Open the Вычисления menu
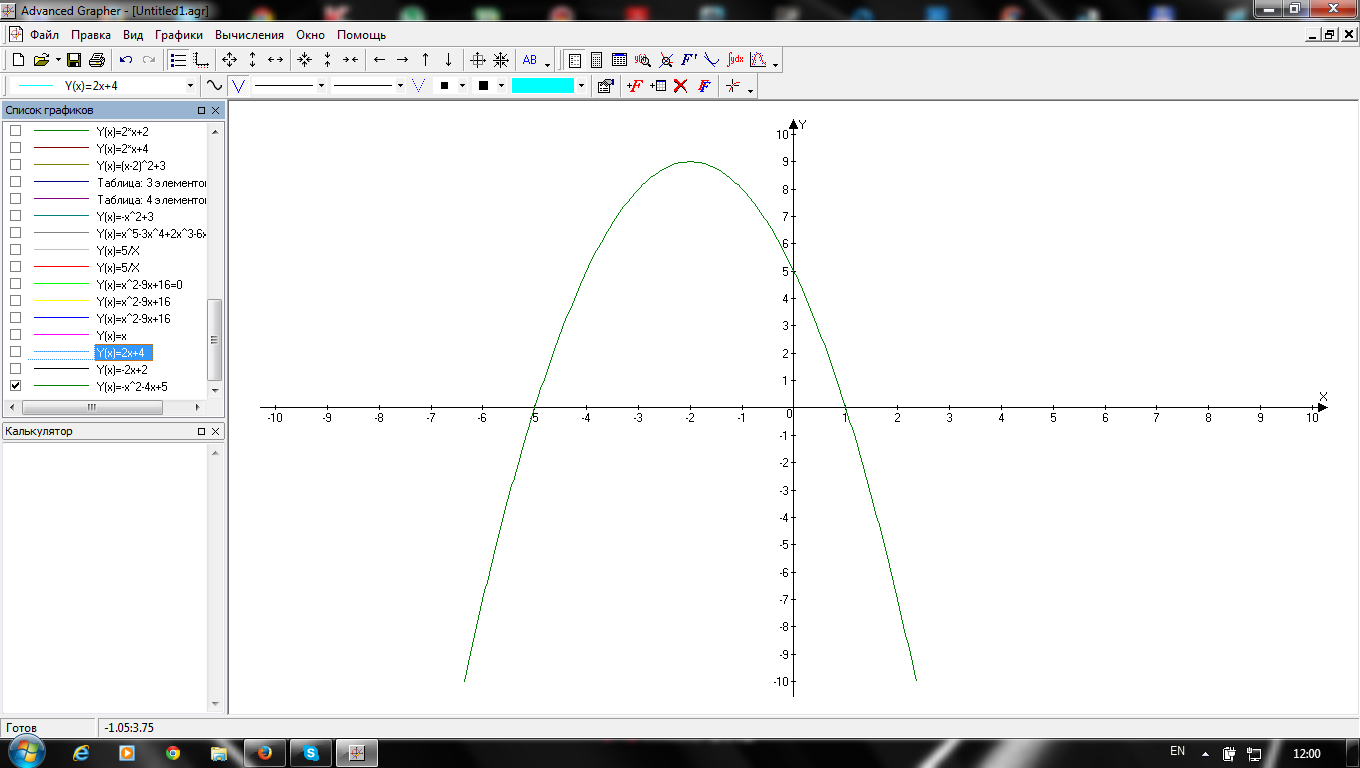 coord(249,34)
